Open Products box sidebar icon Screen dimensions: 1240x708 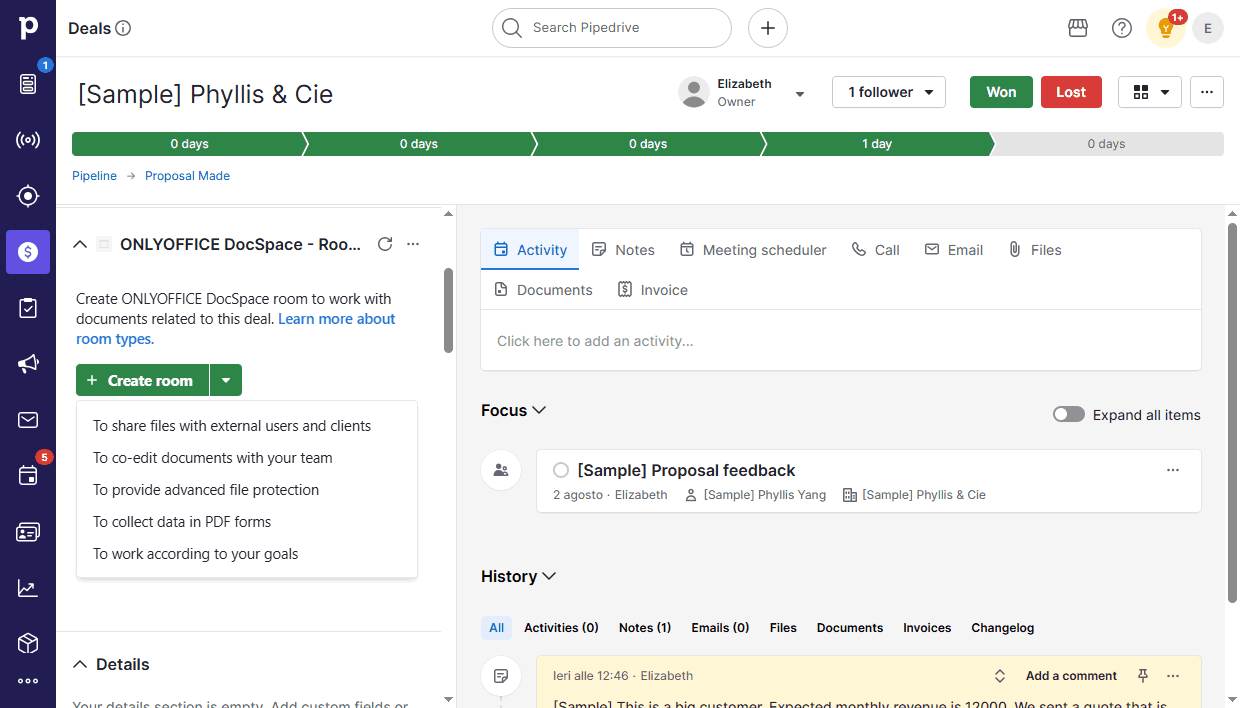point(28,643)
